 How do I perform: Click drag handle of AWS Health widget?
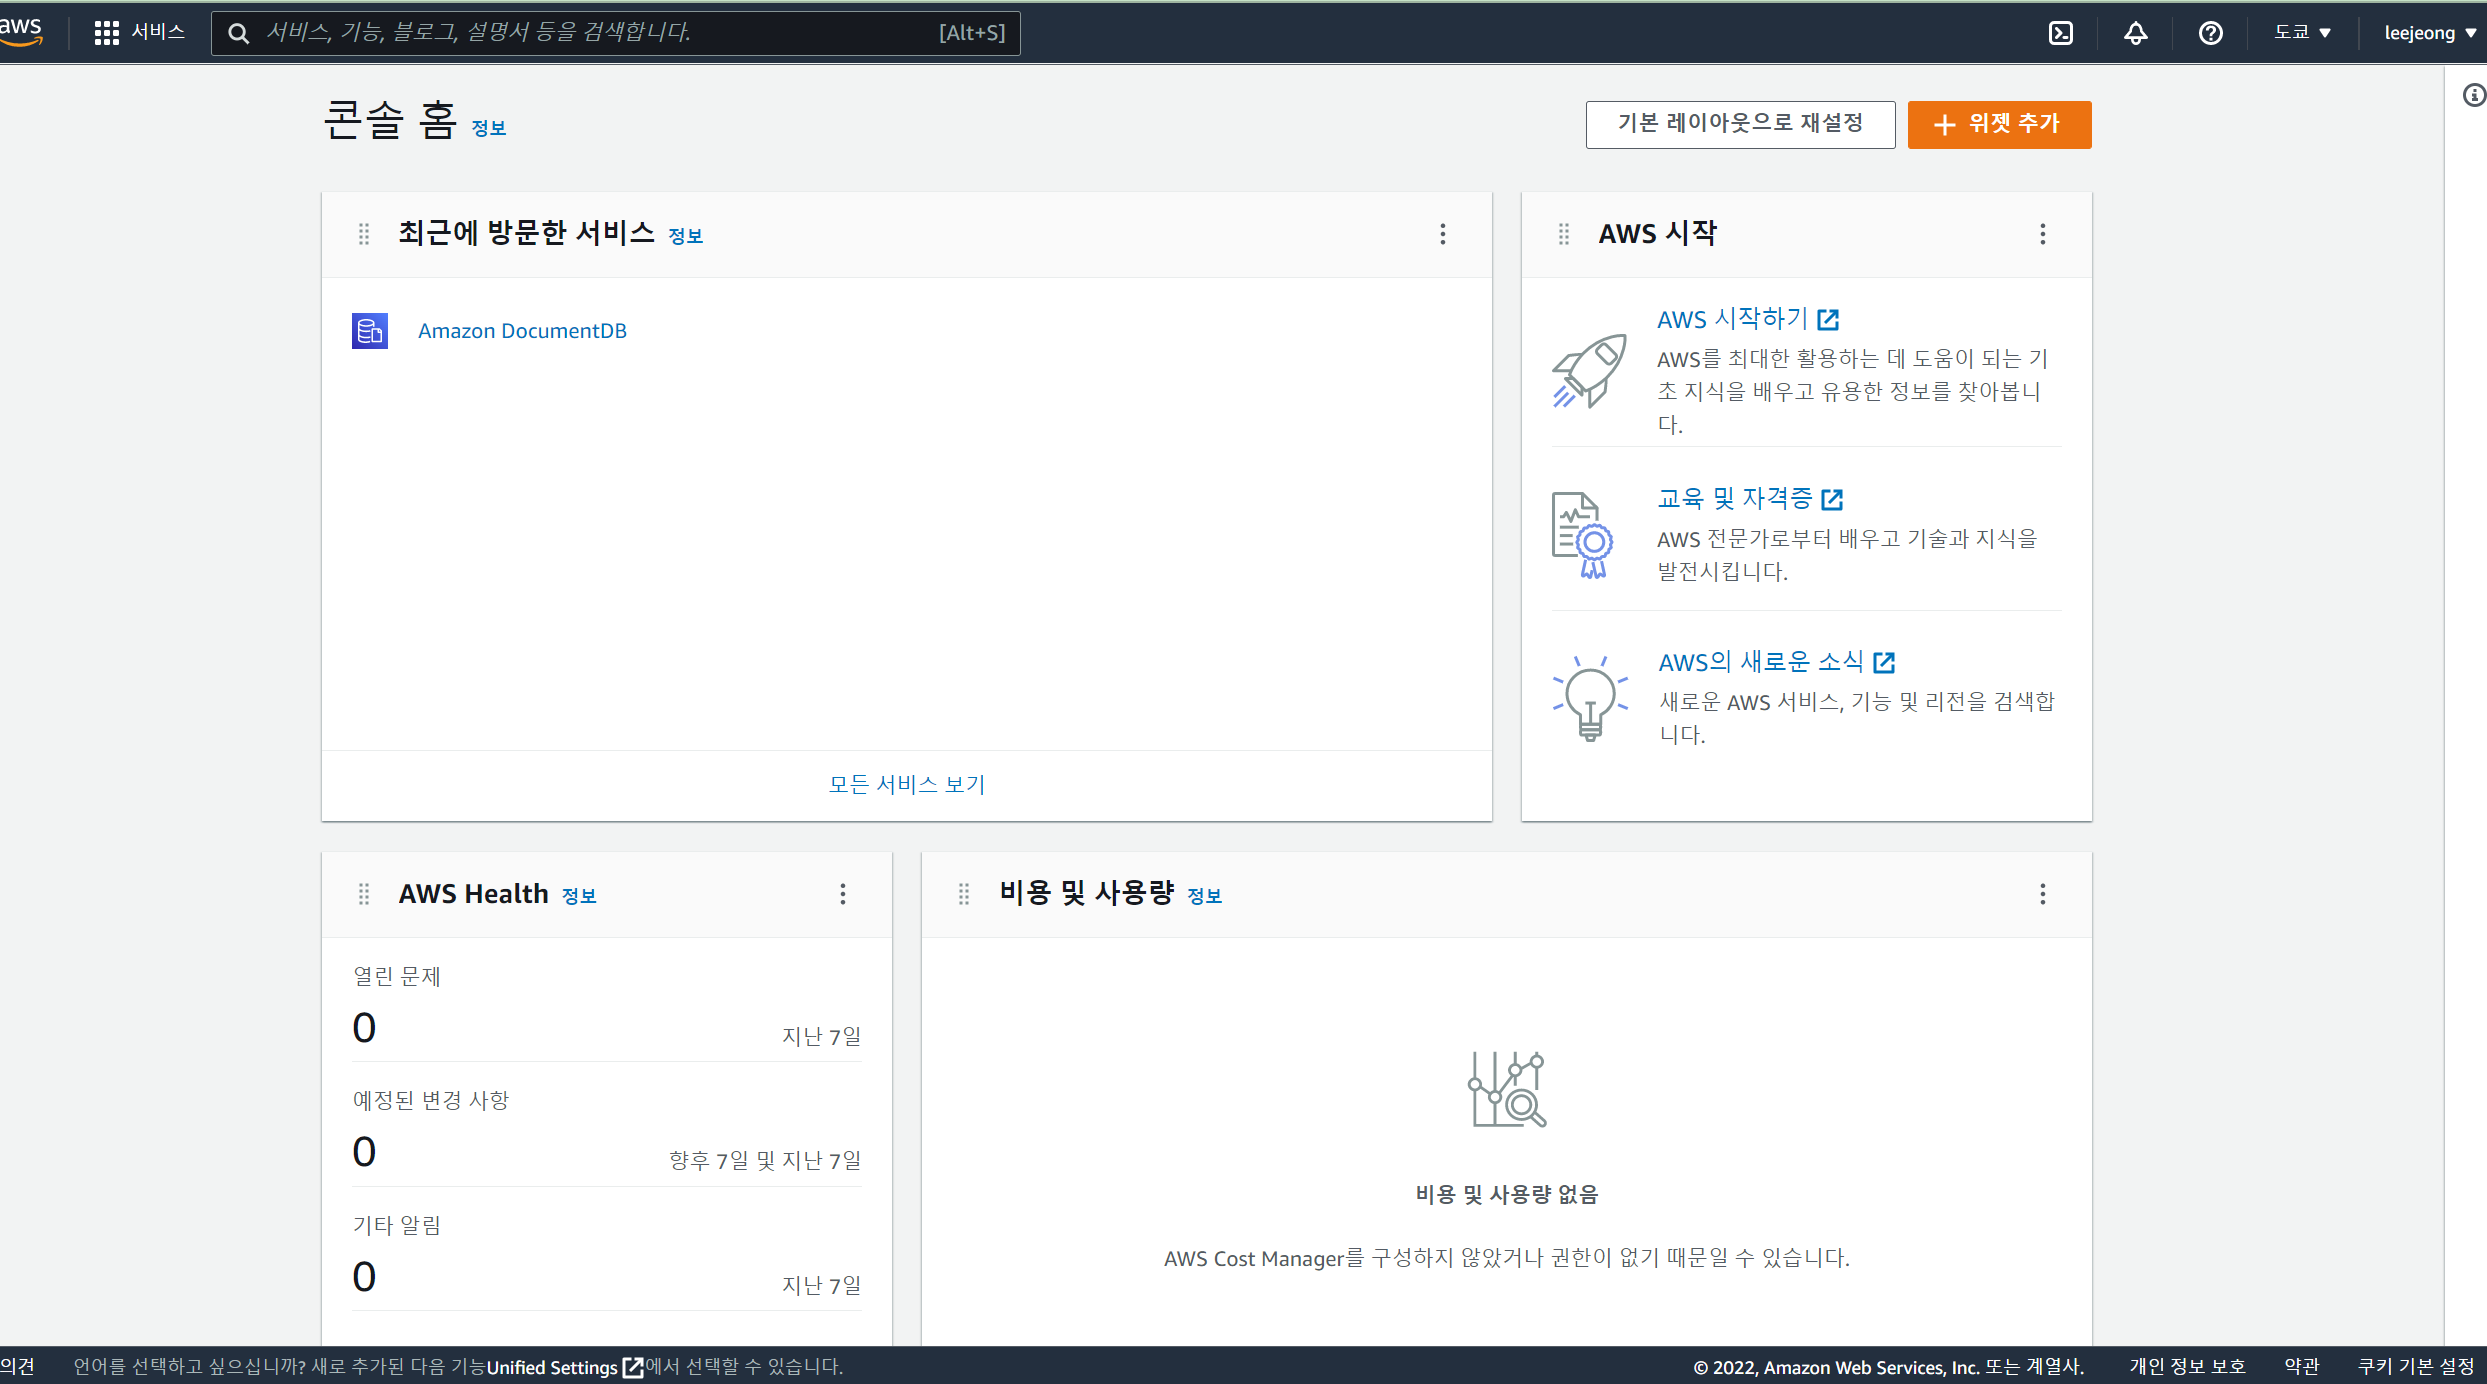[x=364, y=894]
